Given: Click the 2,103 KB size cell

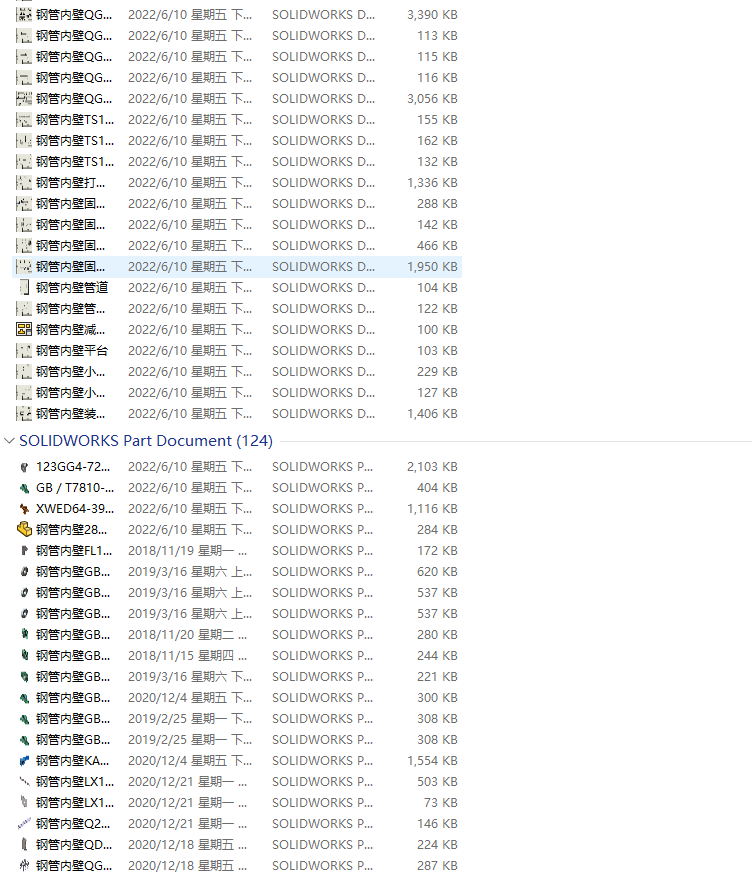Looking at the screenshot, I should (432, 467).
